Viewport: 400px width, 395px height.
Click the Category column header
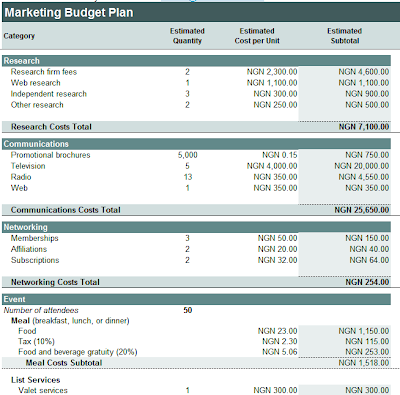tap(19, 36)
